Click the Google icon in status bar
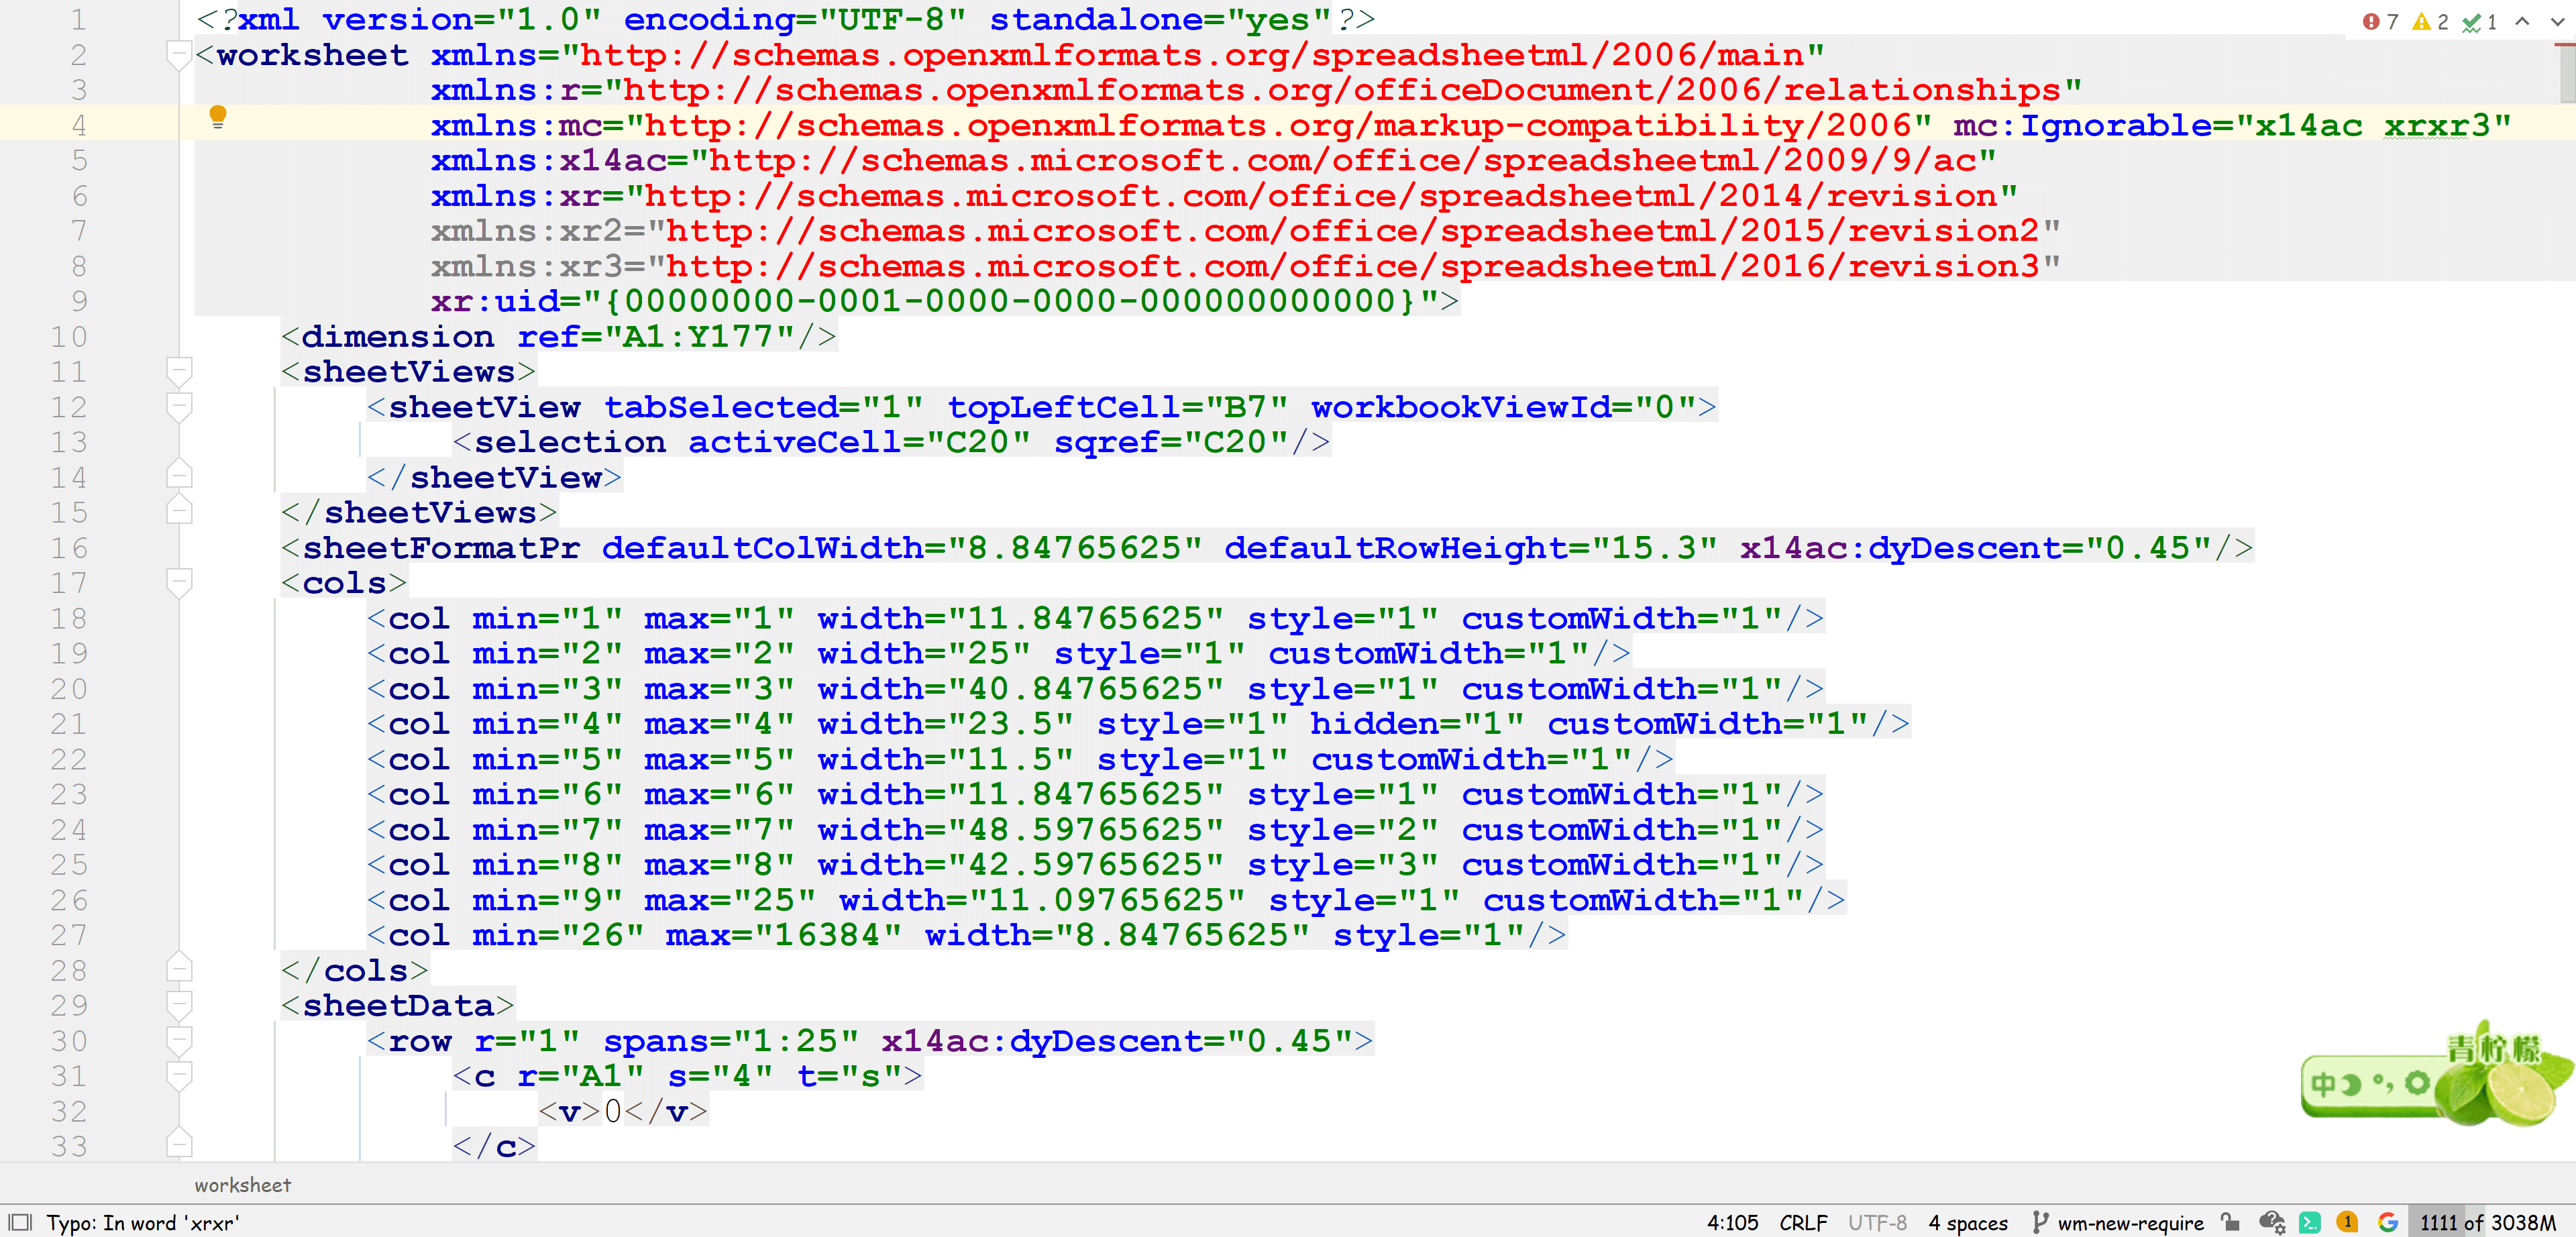 tap(2388, 1221)
